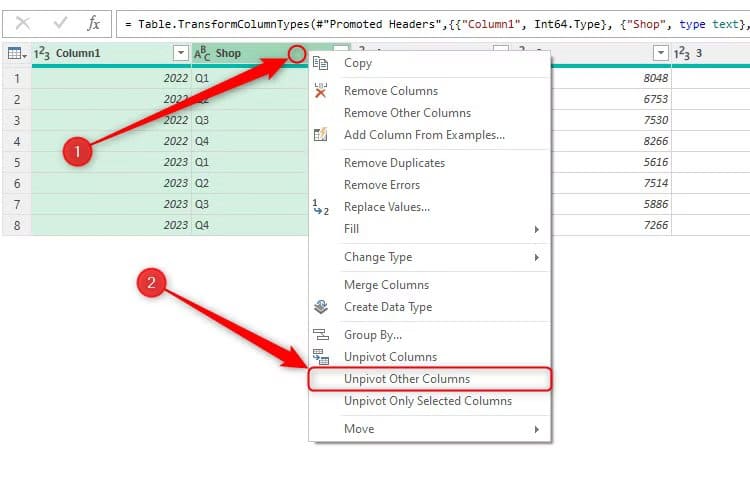Open the Move menu entry

pyautogui.click(x=430, y=429)
